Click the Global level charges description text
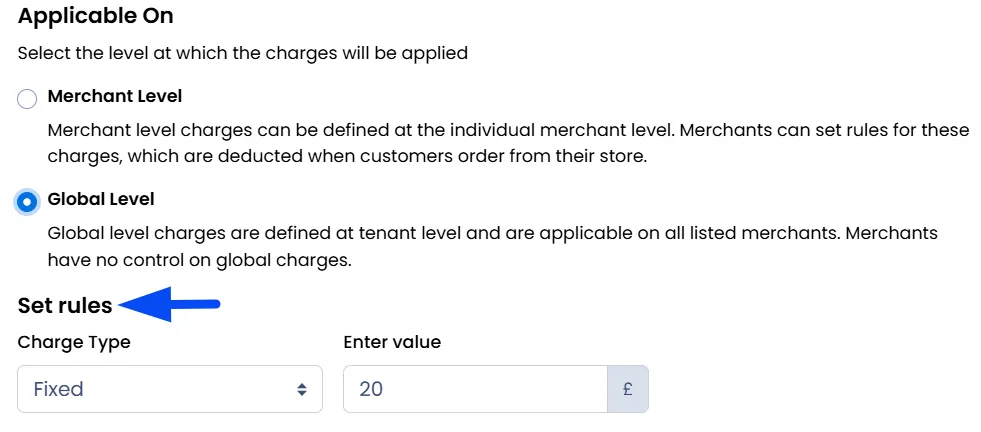981x432 pixels. (492, 247)
